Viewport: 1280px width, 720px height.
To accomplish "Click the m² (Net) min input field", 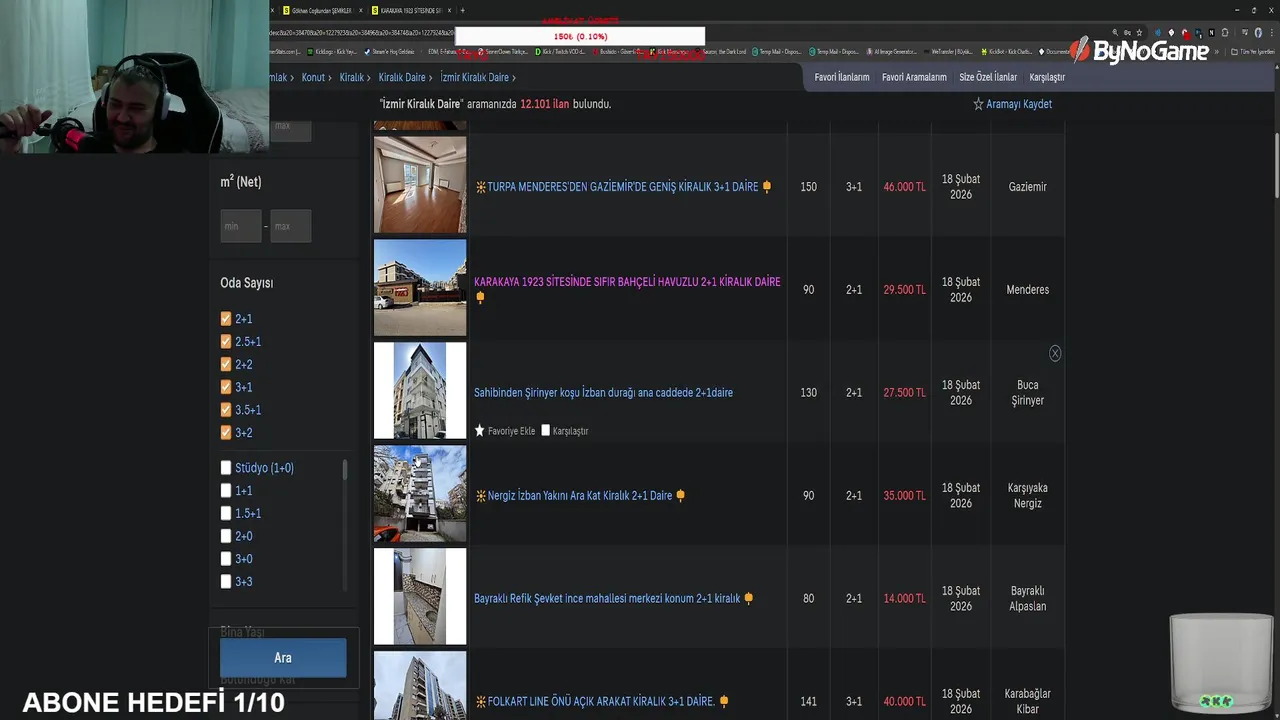I will tap(241, 226).
